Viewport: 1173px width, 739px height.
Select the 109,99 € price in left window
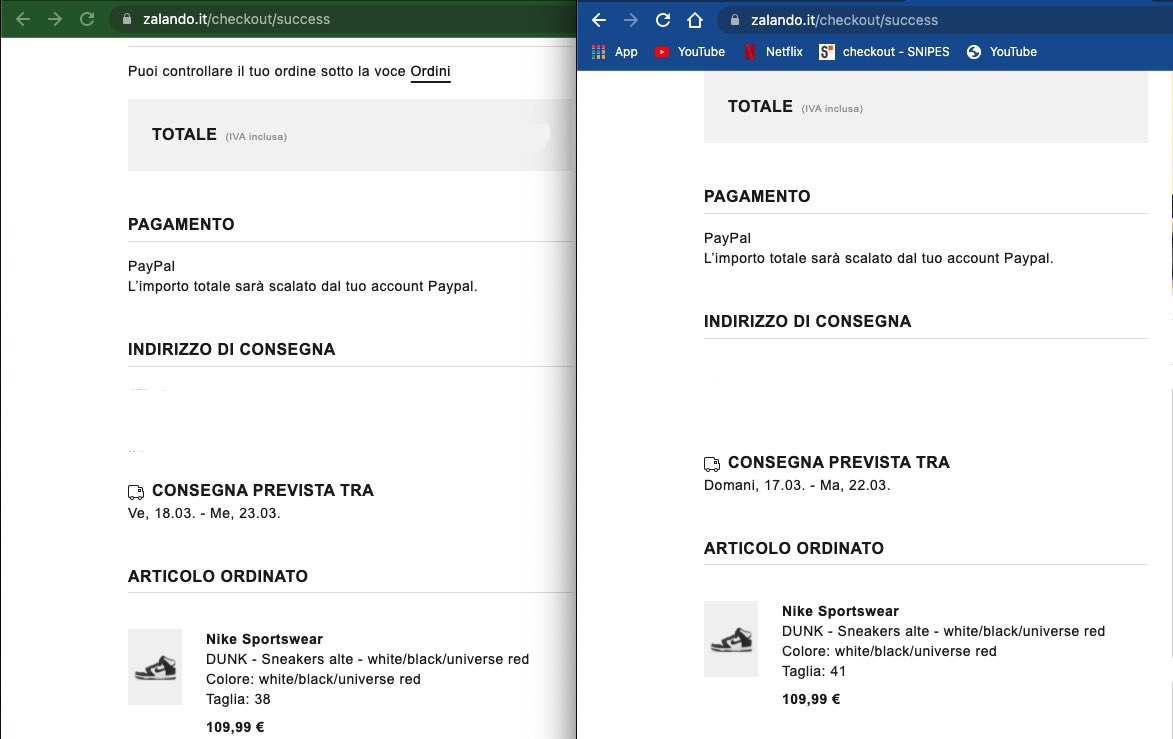tap(235, 727)
